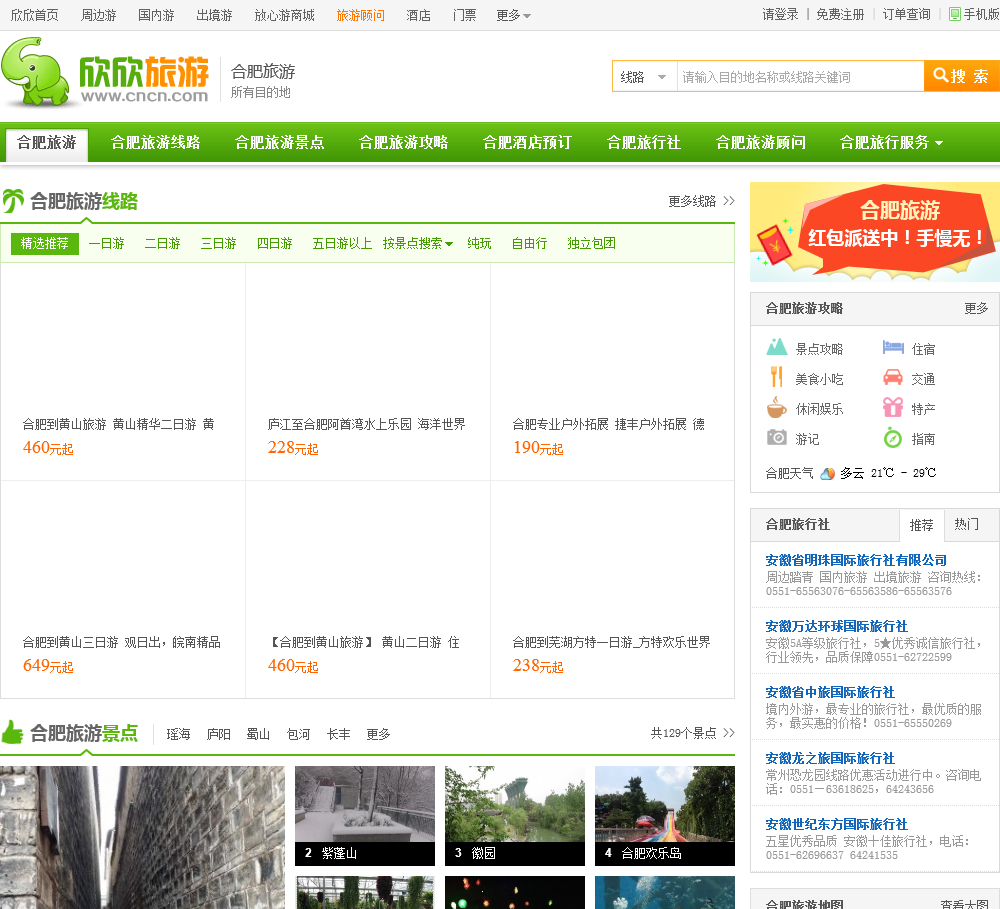Expand the 合肥旅行服务 dropdown

[x=891, y=142]
